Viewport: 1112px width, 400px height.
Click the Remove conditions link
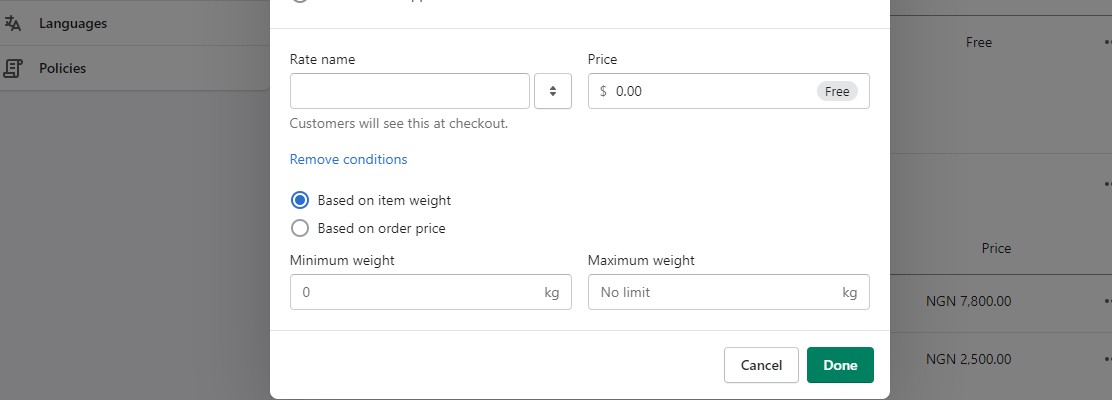[x=348, y=159]
